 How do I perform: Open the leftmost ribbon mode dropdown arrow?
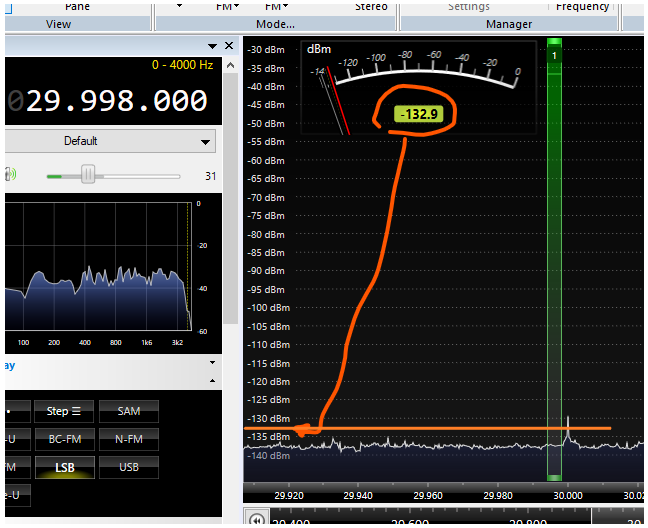179,6
